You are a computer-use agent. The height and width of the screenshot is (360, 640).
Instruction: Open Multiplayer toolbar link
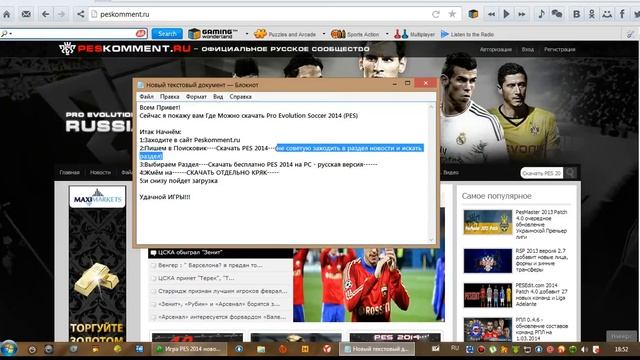coord(414,34)
